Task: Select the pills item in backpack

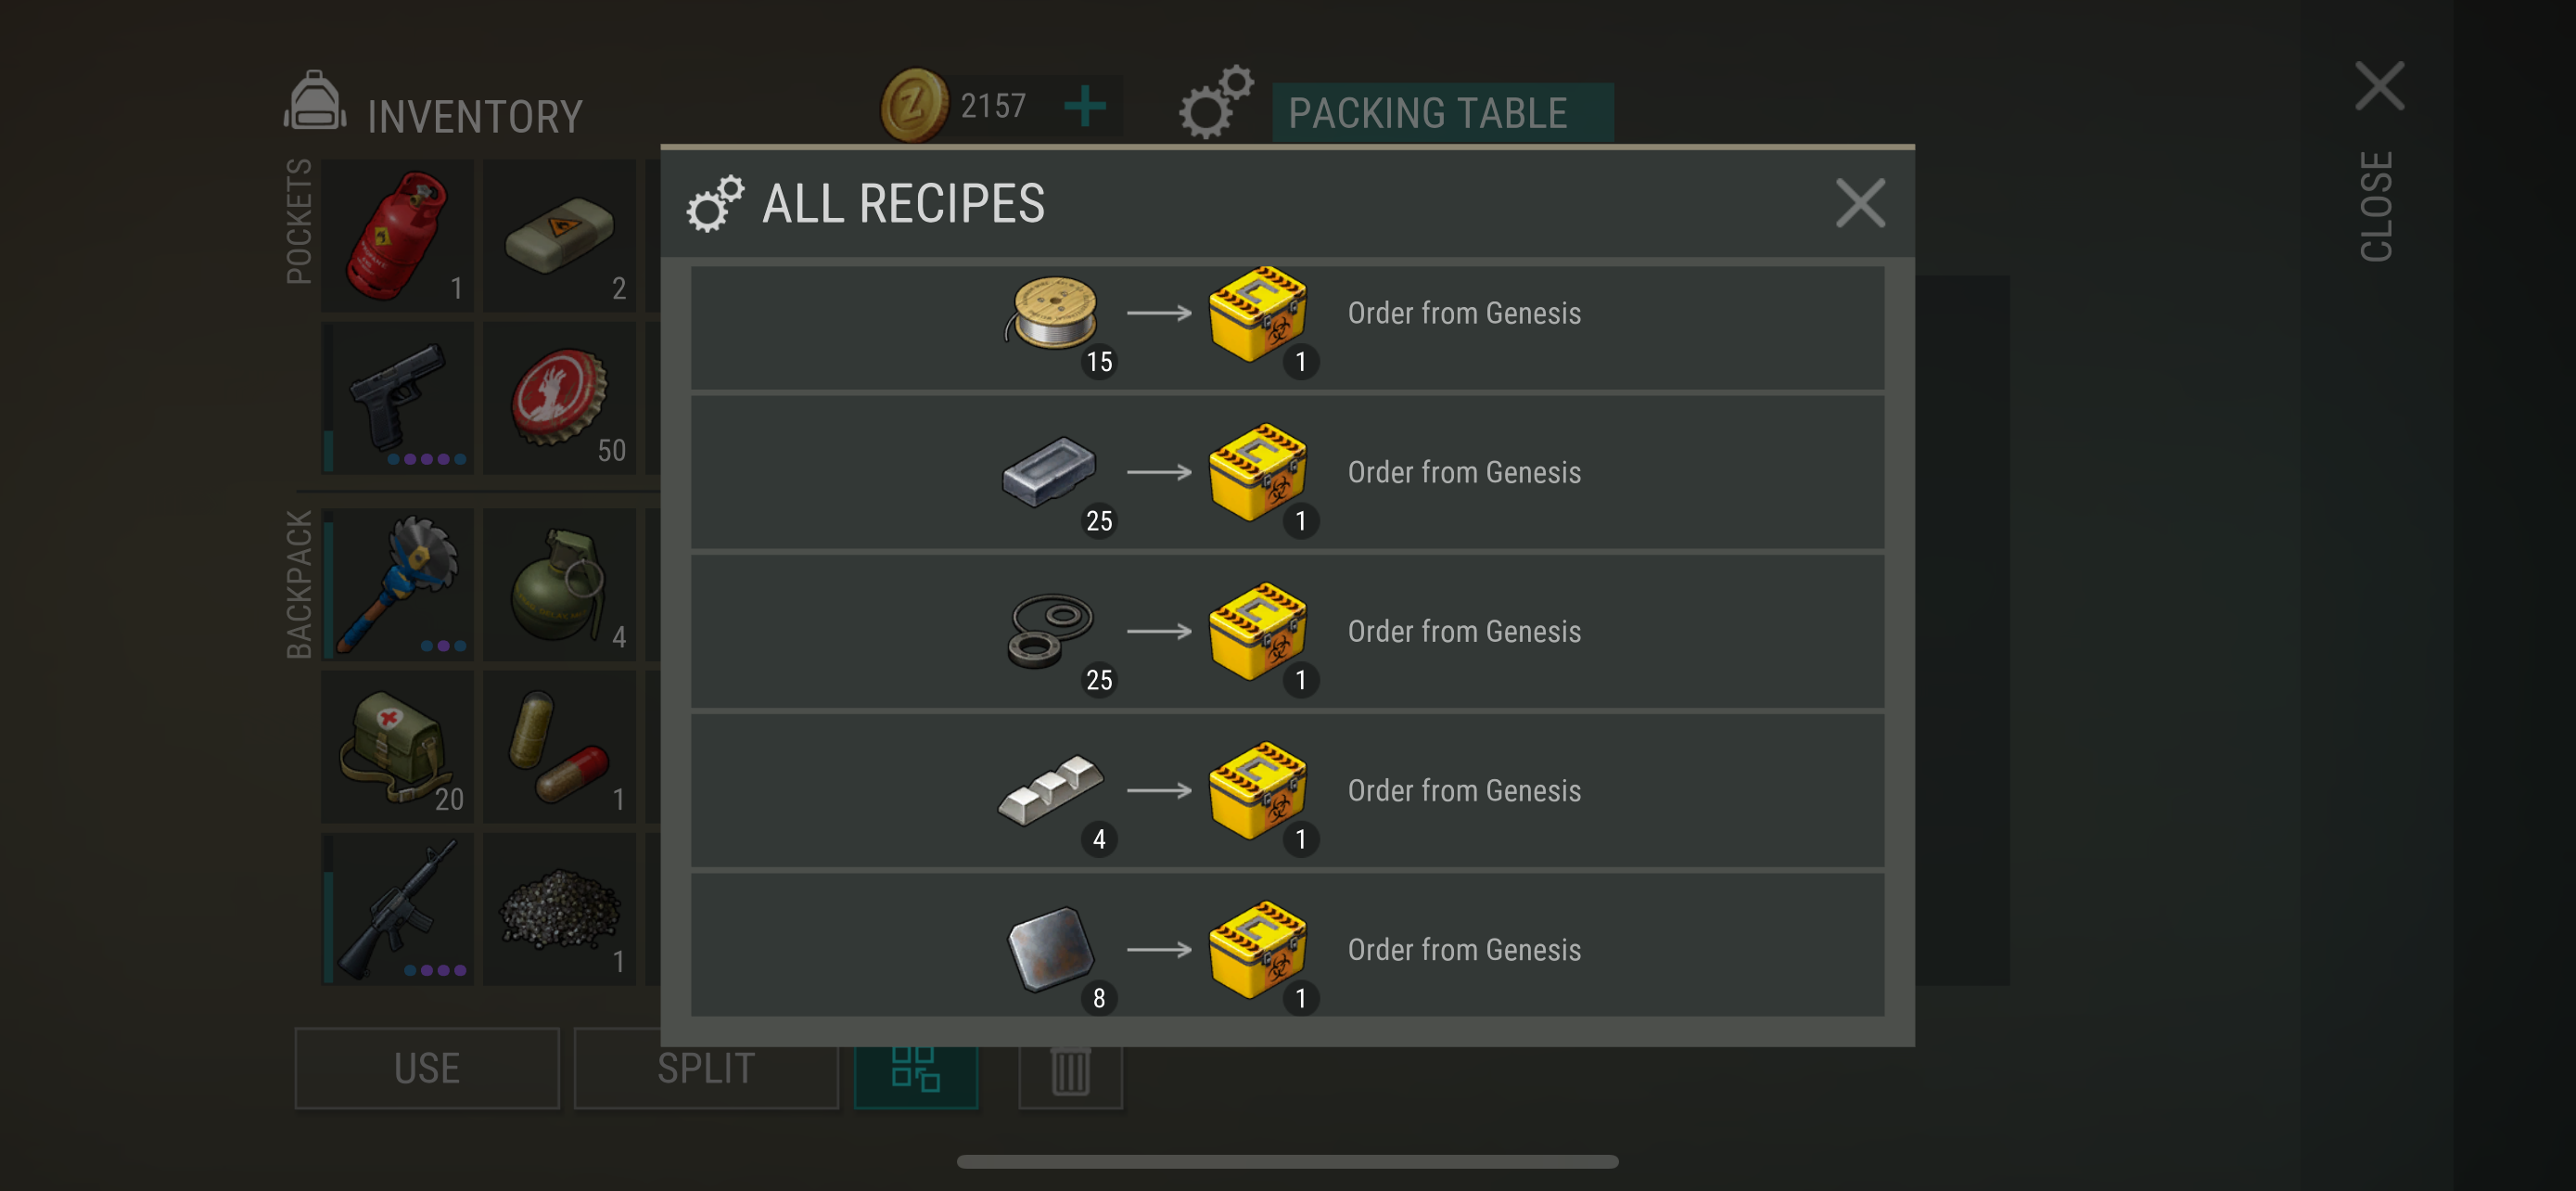Action: (559, 747)
